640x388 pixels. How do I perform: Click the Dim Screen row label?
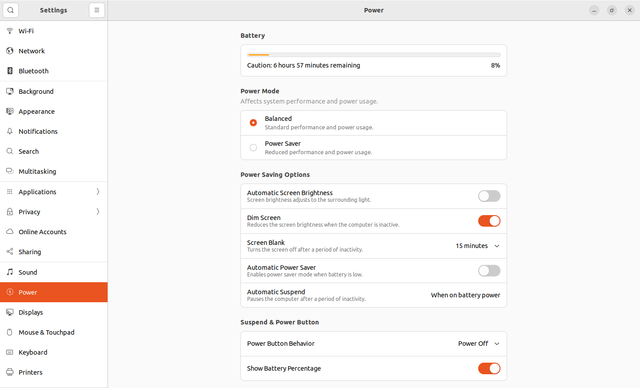click(x=264, y=217)
